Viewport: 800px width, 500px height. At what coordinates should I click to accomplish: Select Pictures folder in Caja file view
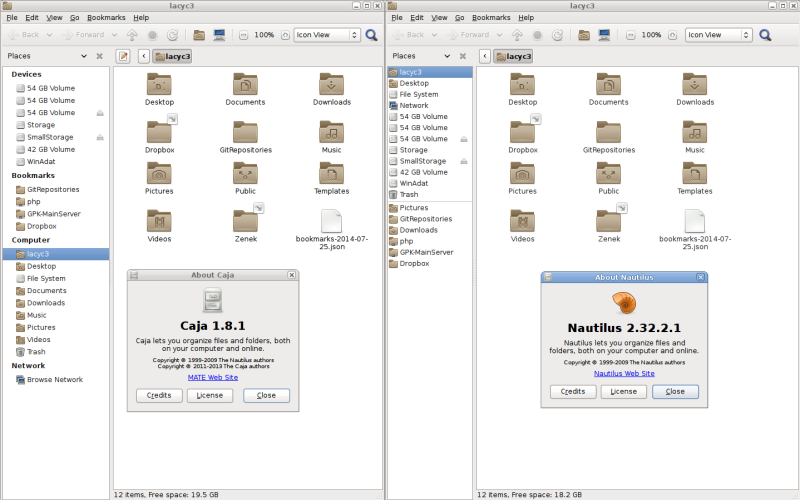(159, 178)
